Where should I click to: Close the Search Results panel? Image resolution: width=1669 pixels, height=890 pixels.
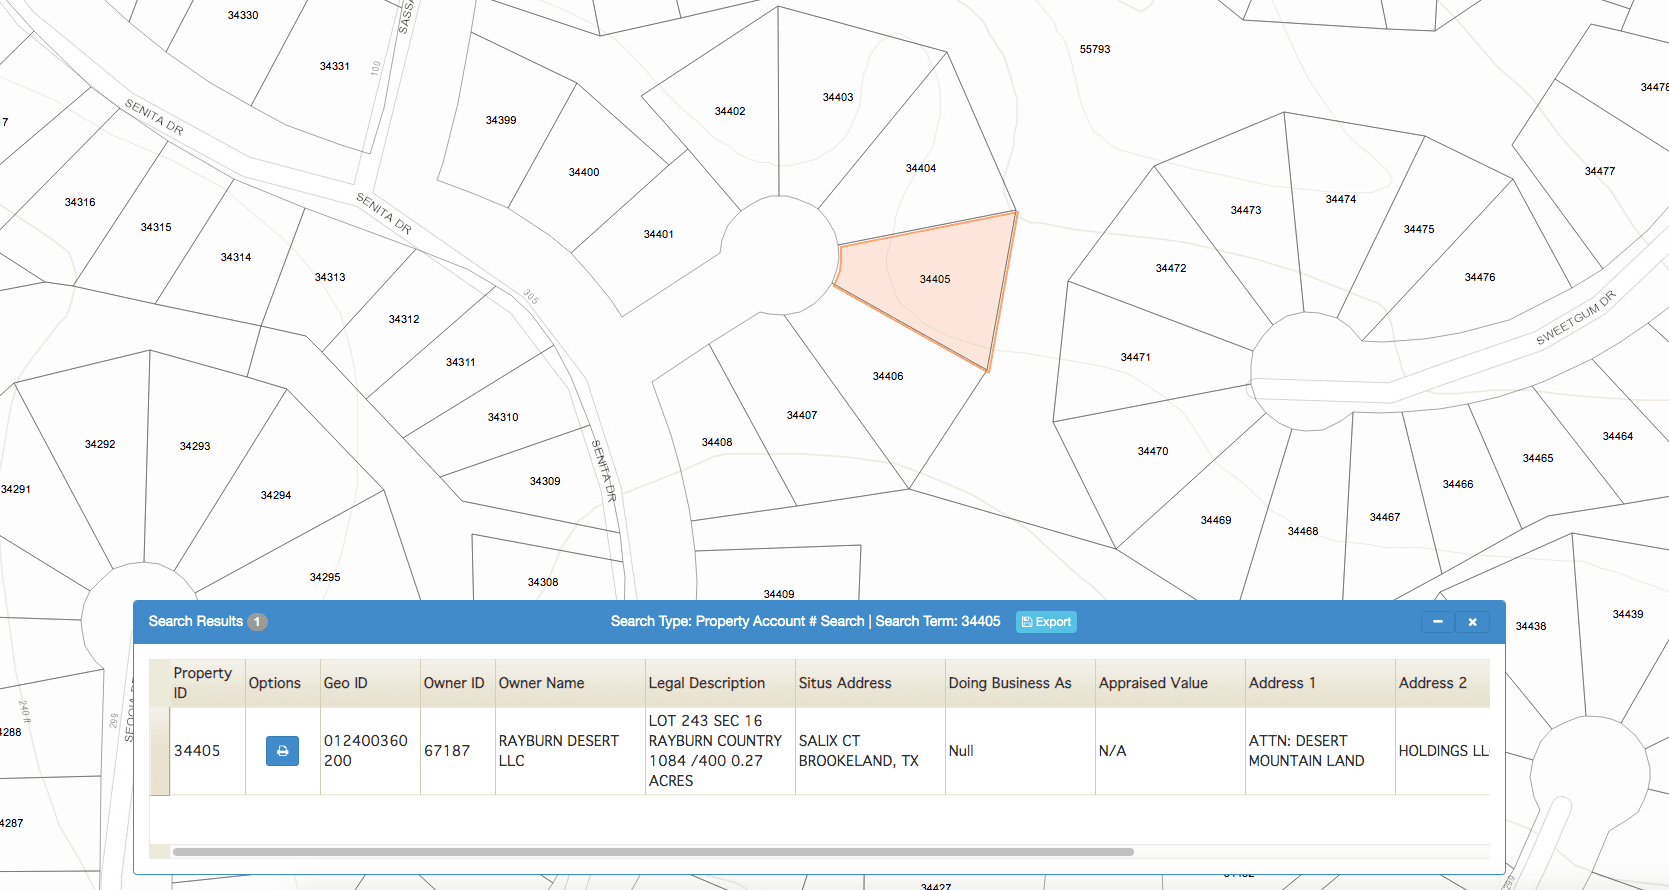(x=1473, y=622)
